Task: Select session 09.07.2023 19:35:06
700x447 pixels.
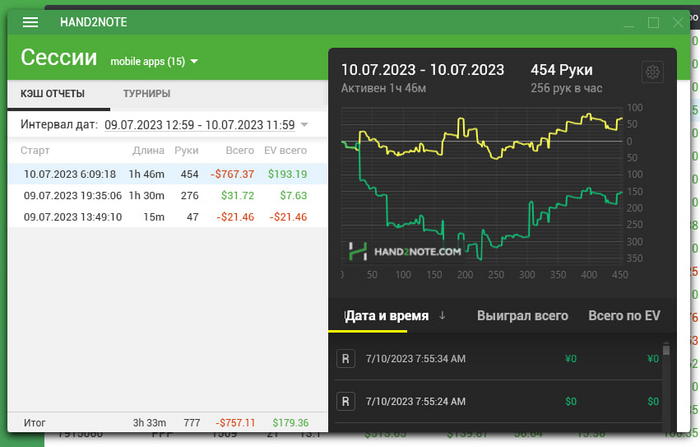Action: (x=167, y=195)
